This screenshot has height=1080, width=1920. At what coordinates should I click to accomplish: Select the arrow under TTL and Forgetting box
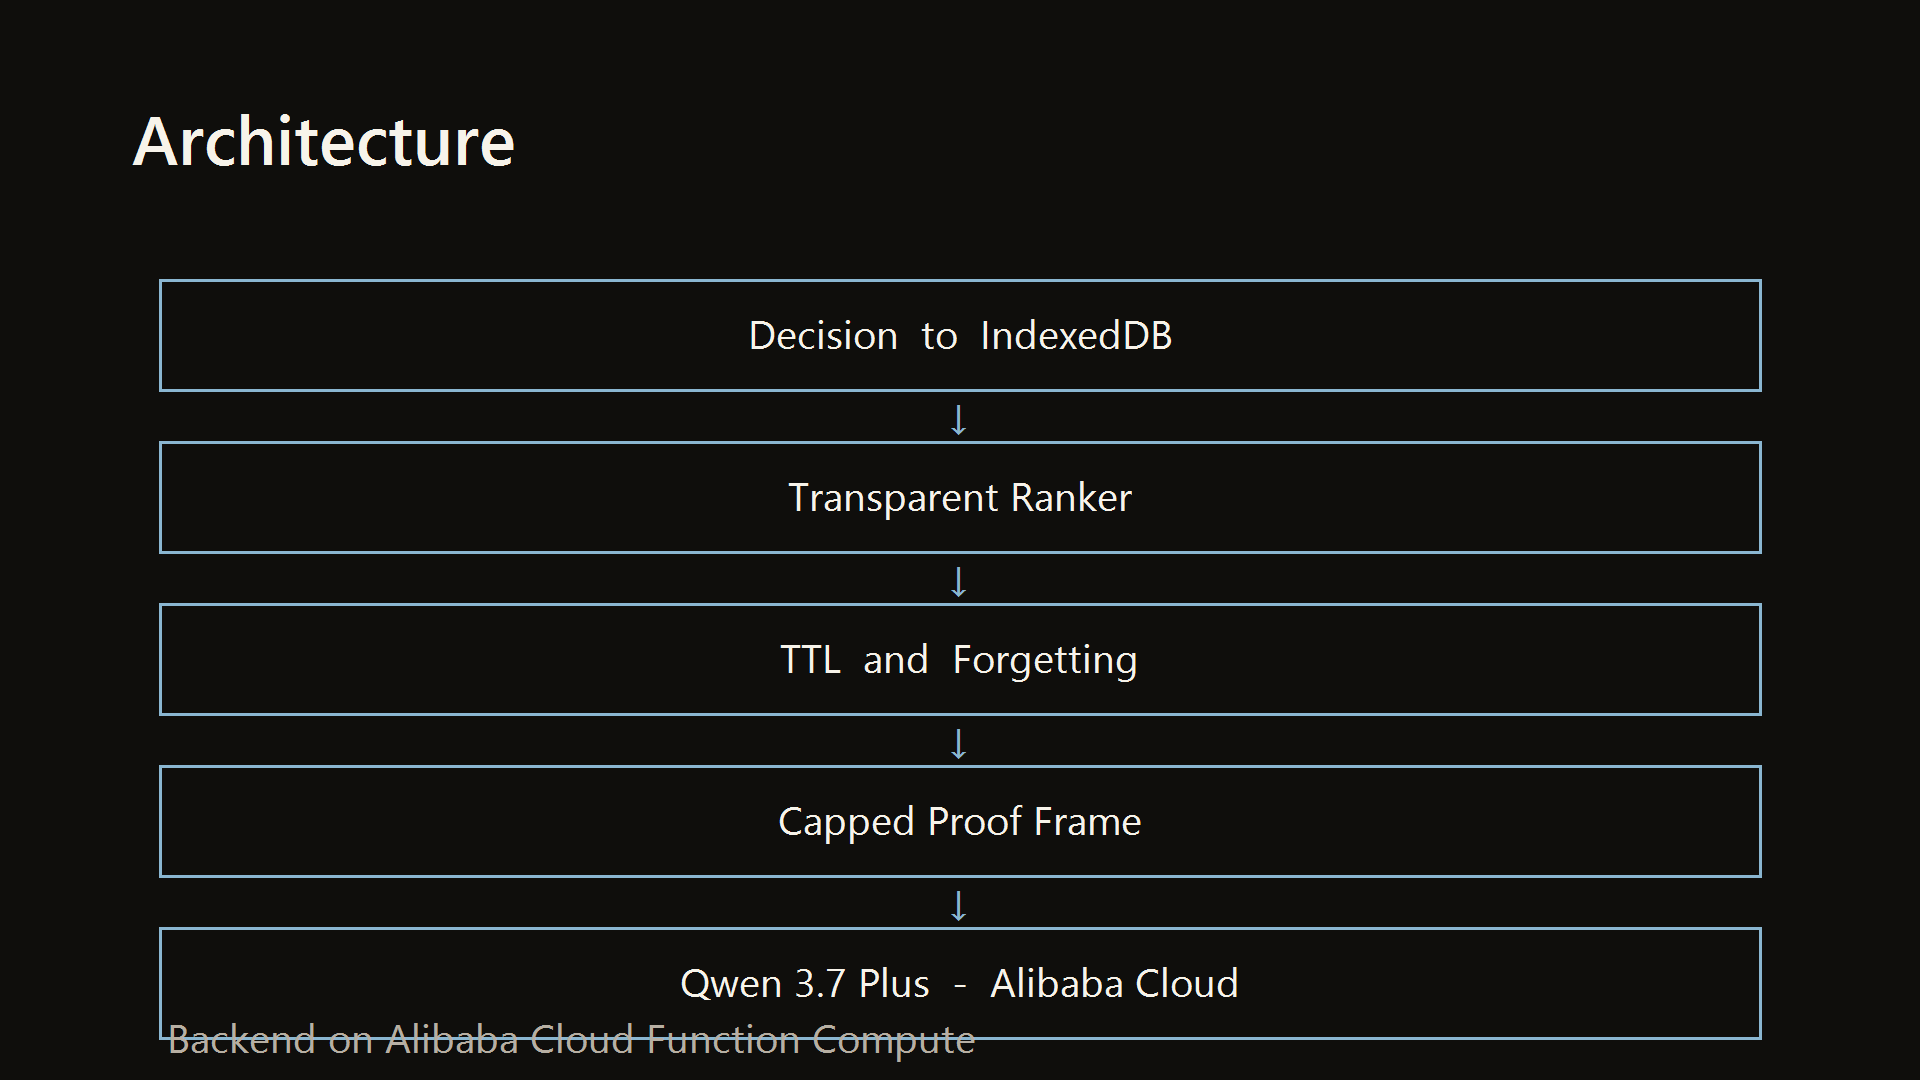tap(958, 744)
